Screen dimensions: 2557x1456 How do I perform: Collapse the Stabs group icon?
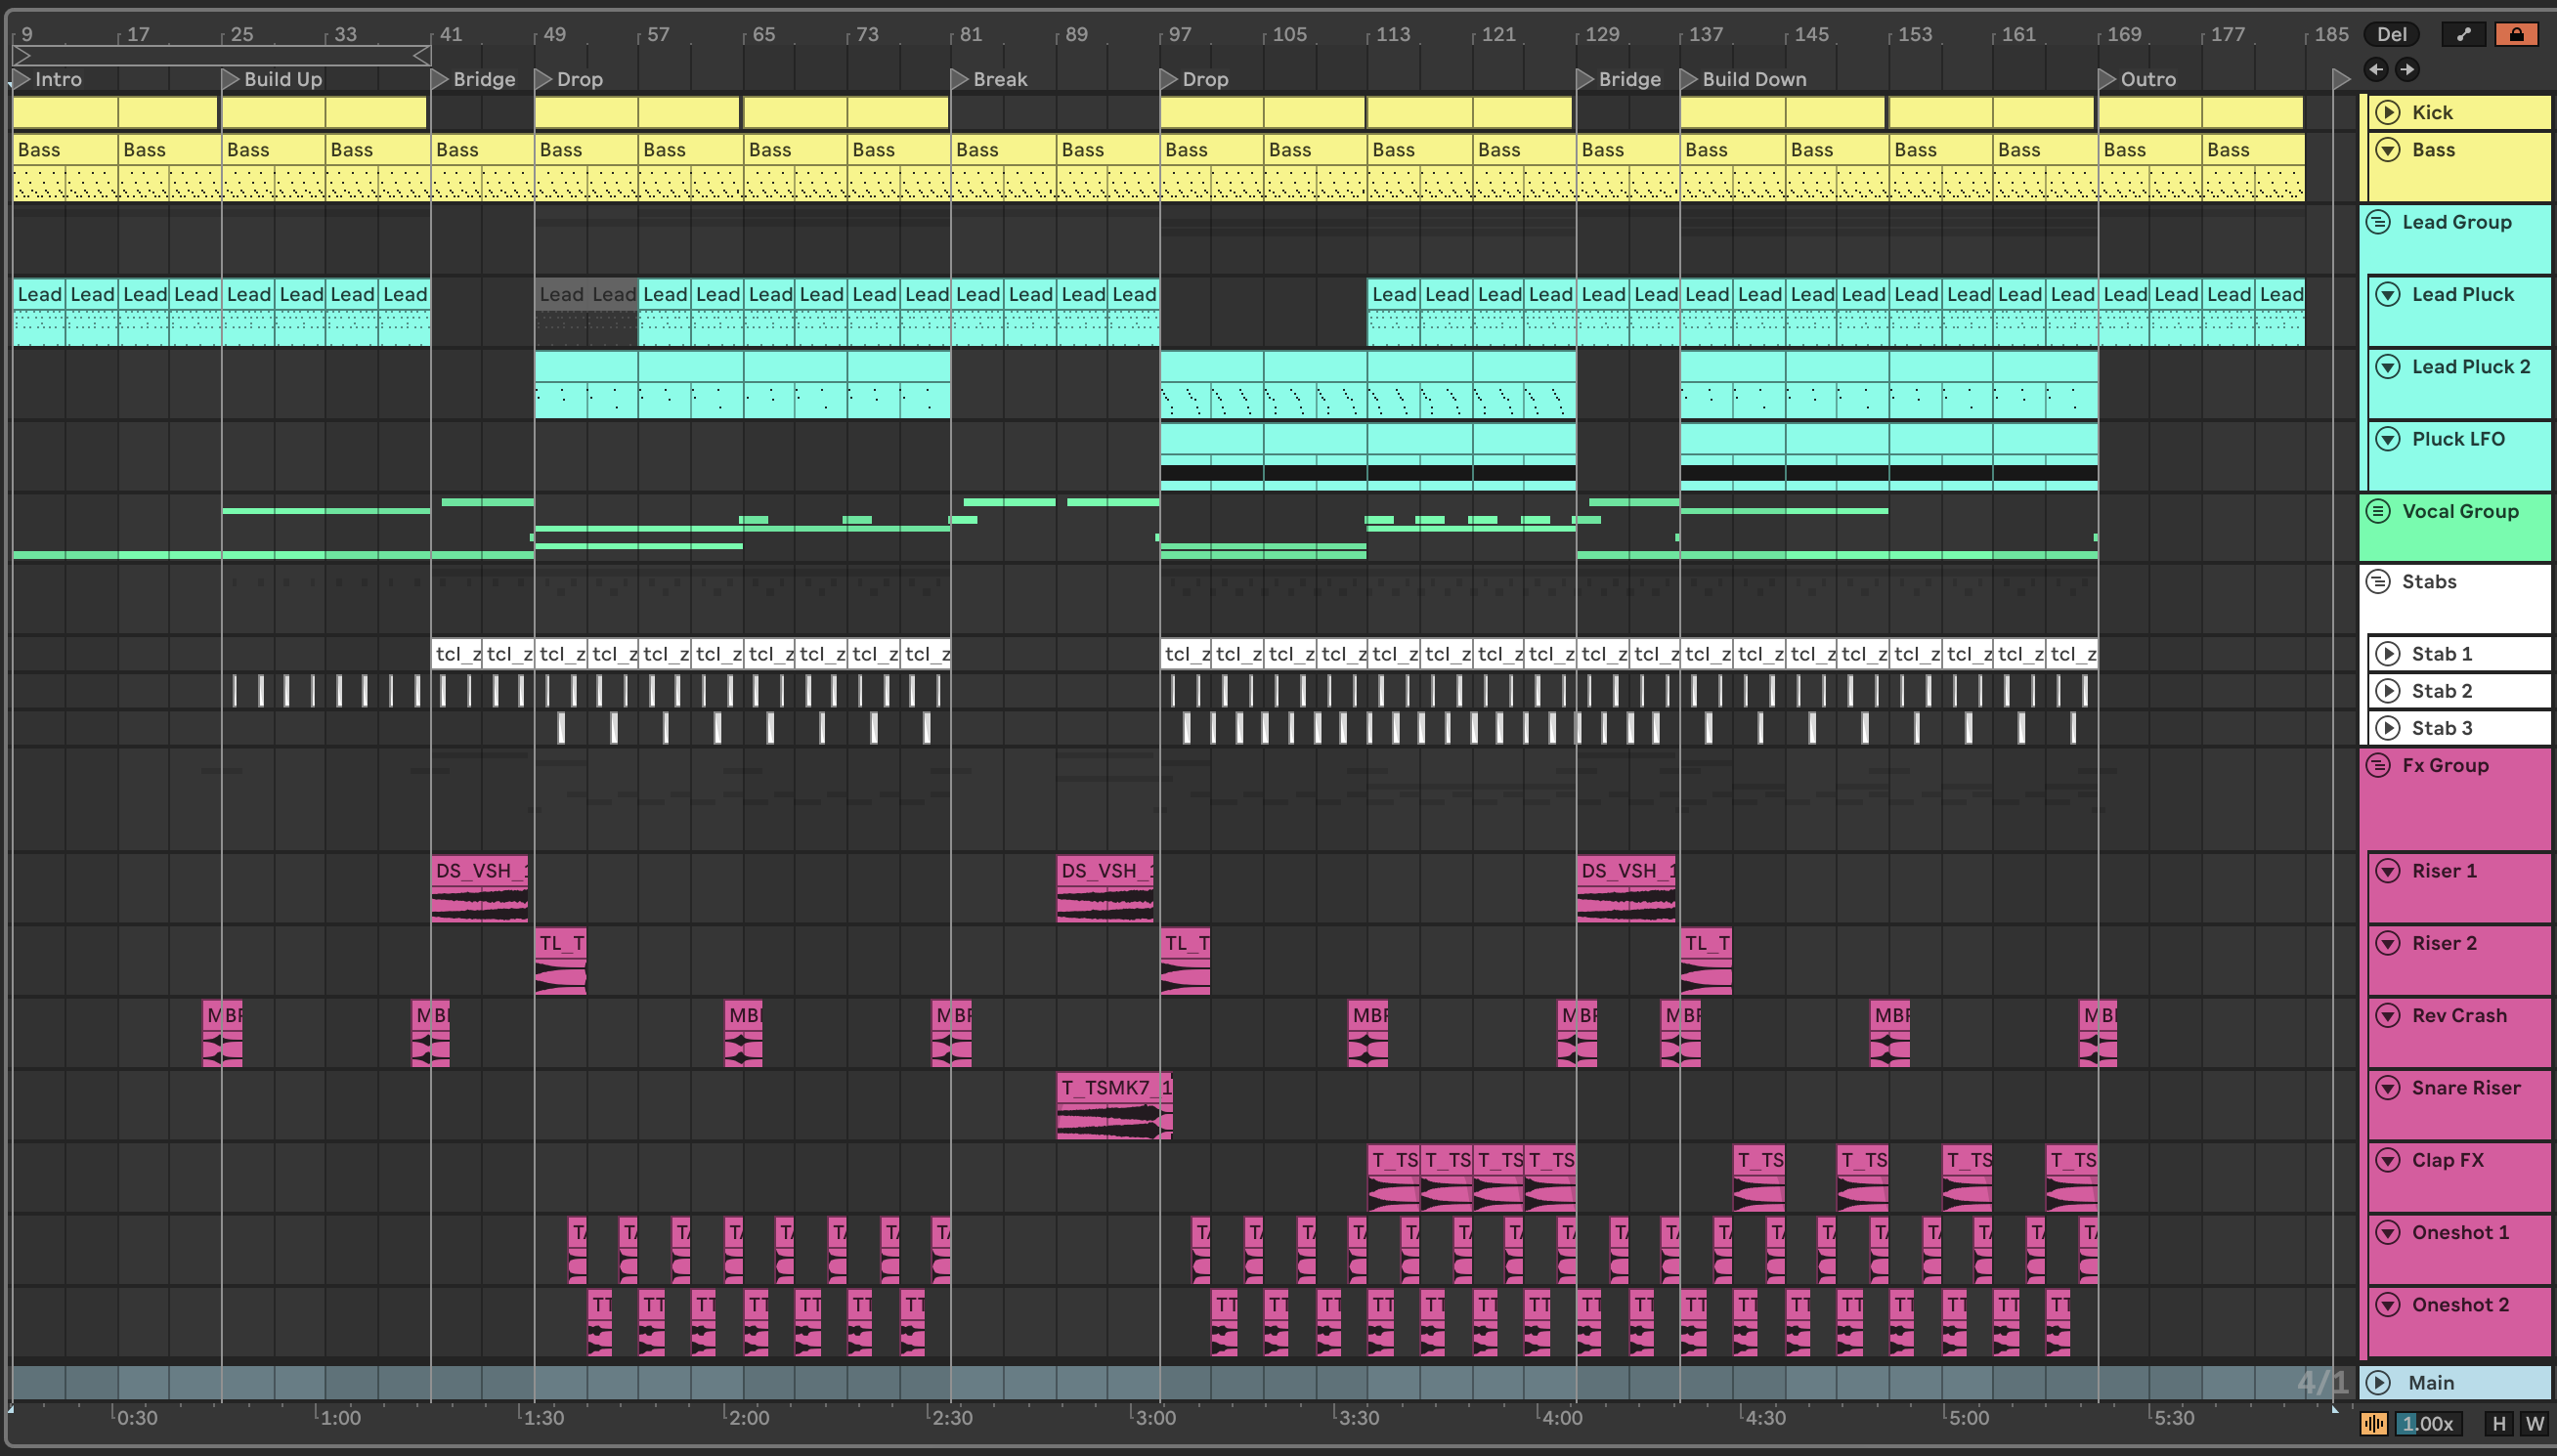click(2379, 581)
